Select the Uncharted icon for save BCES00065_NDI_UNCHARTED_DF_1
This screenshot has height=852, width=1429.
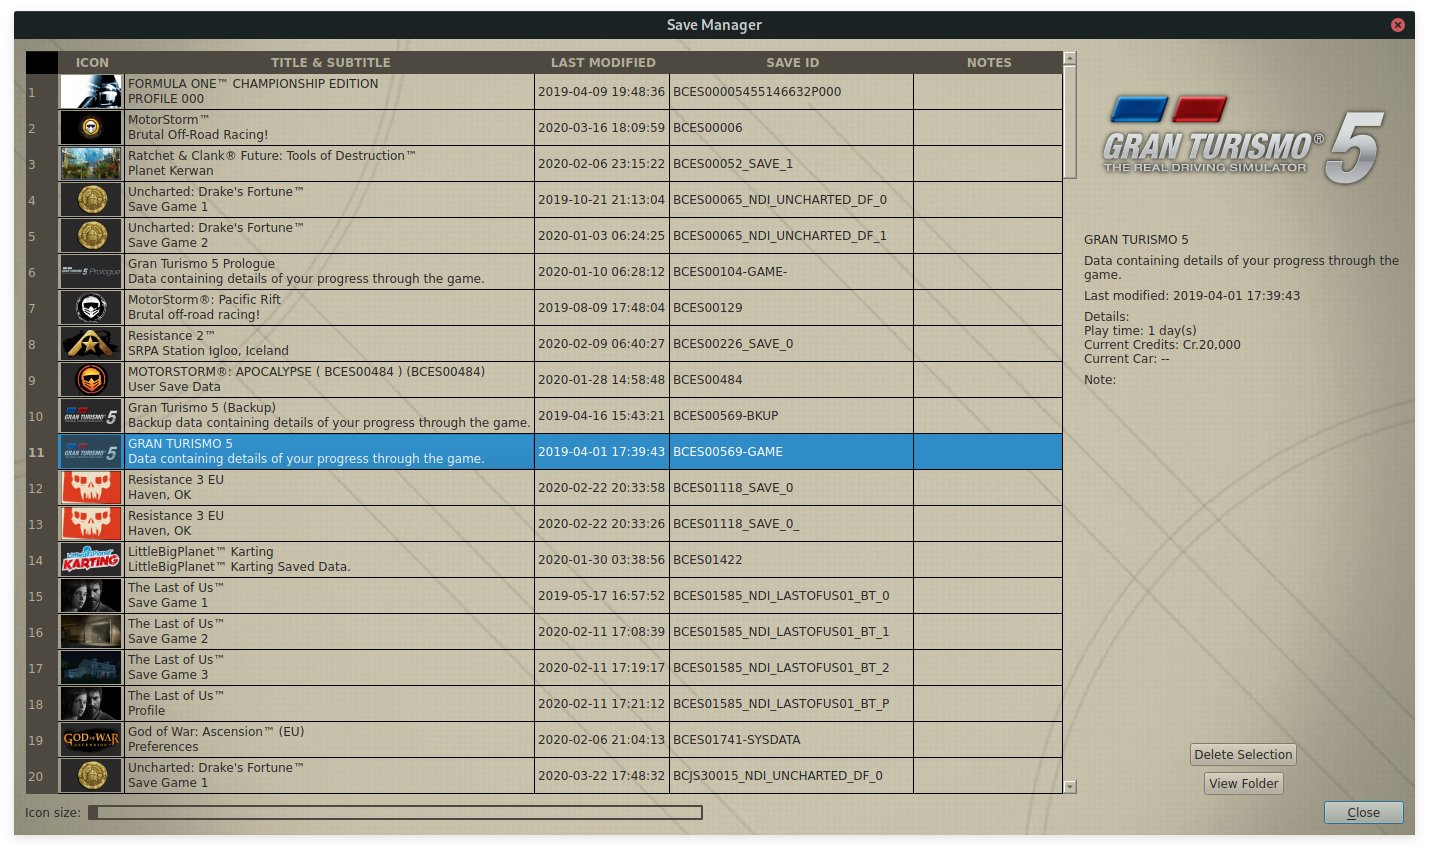pyautogui.click(x=91, y=236)
